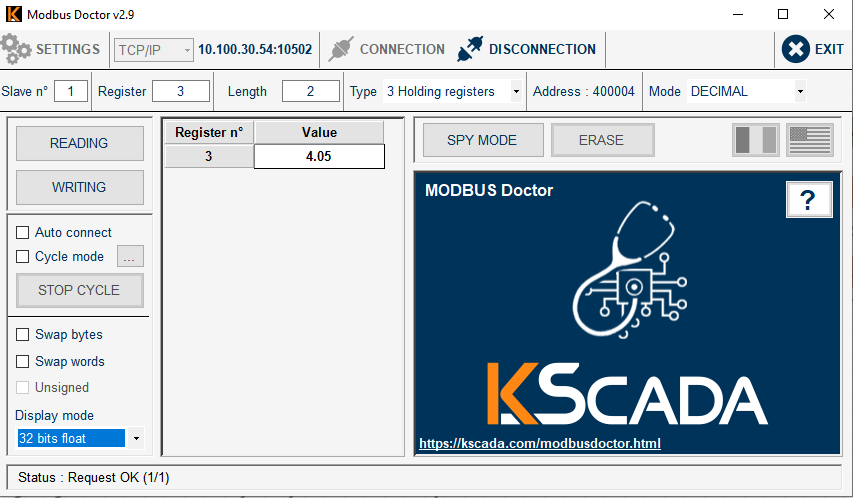853x498 pixels.
Task: Check the Swap words option
Action: 23,362
